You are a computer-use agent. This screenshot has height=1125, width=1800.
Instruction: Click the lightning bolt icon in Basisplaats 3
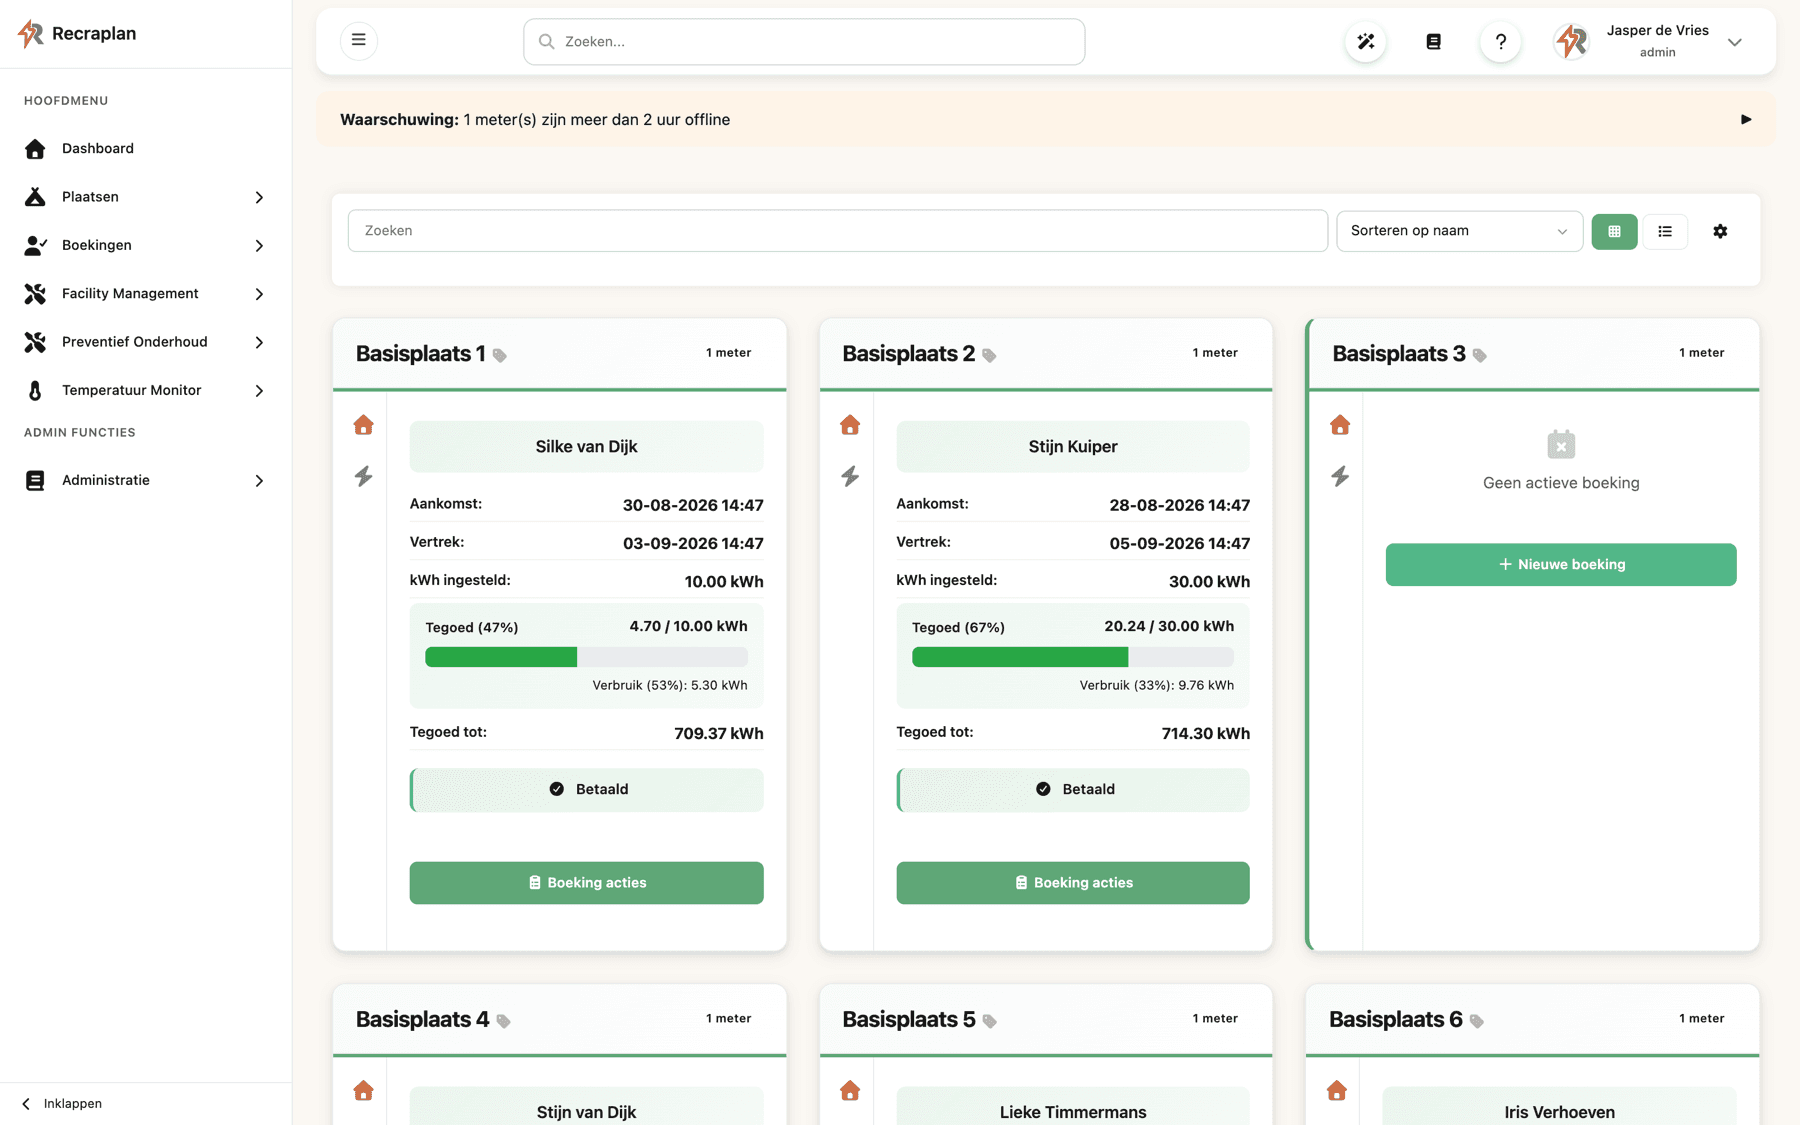[x=1340, y=476]
